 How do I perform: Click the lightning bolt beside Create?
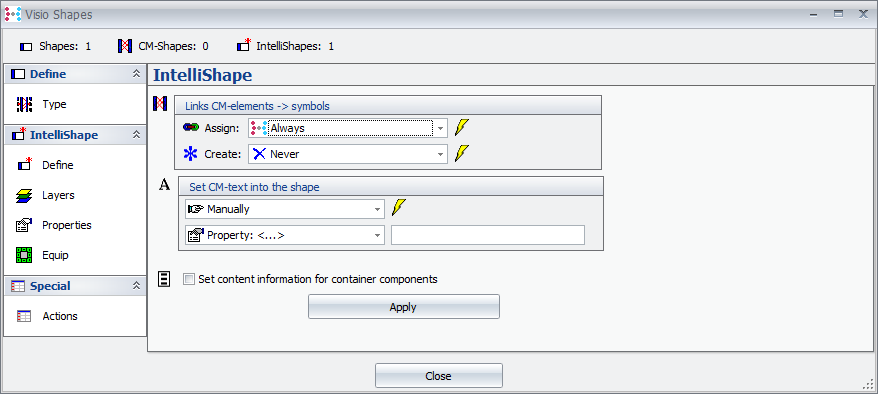click(x=461, y=153)
